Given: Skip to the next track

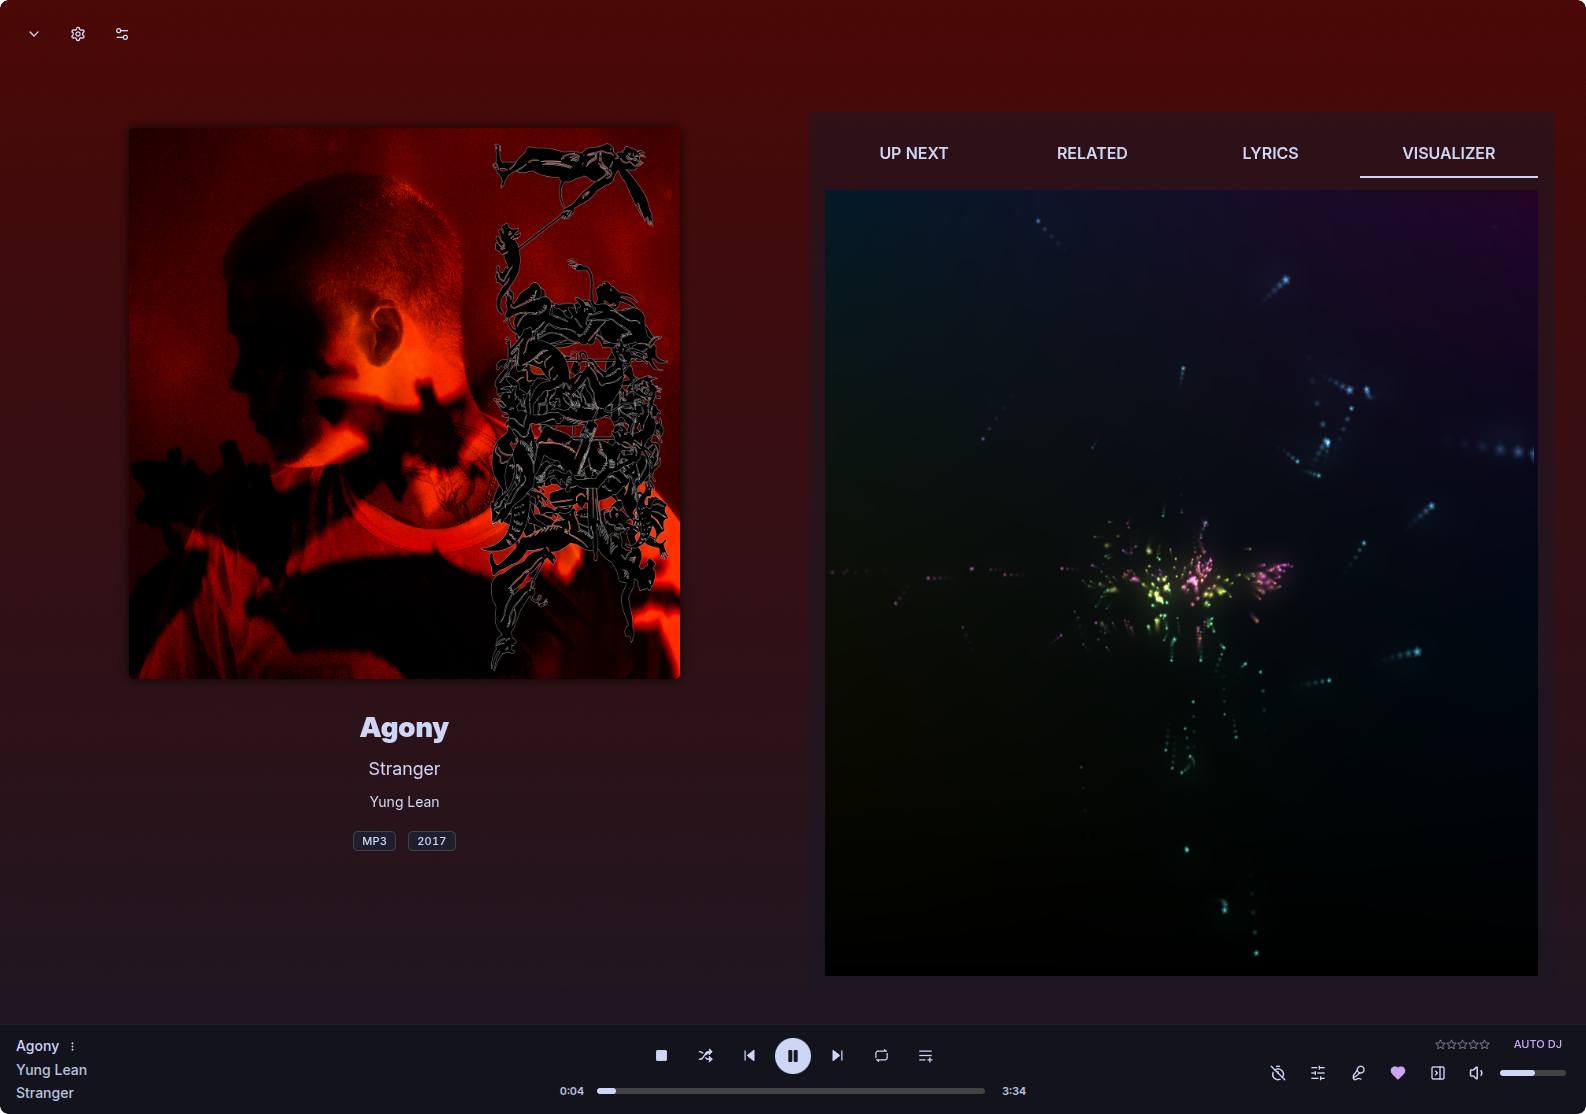Looking at the screenshot, I should coord(837,1056).
